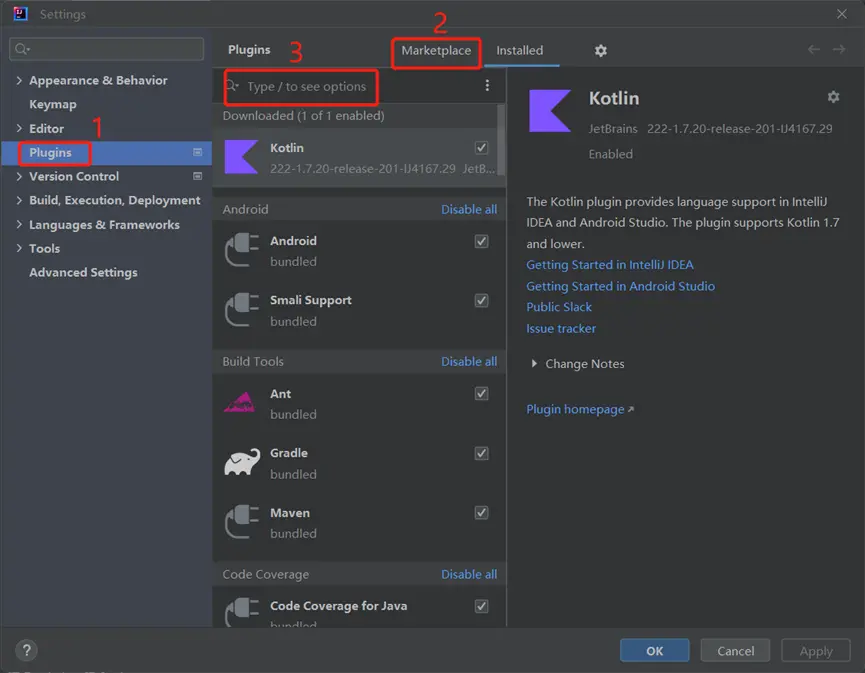Click the Apply button

(816, 650)
